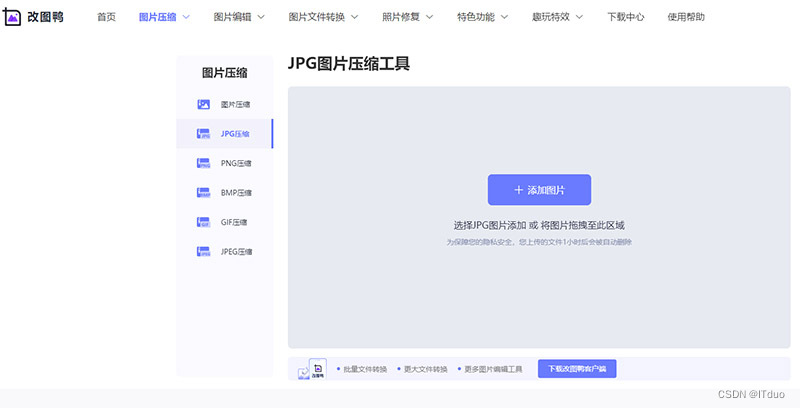
Task: Open 下载中心 page
Action: [626, 17]
